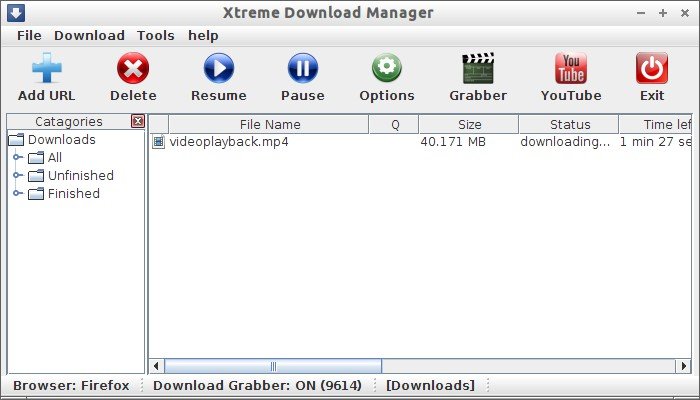Image resolution: width=700 pixels, height=400 pixels.
Task: Minimize the Xtreme Download Manager window
Action: [x=641, y=13]
